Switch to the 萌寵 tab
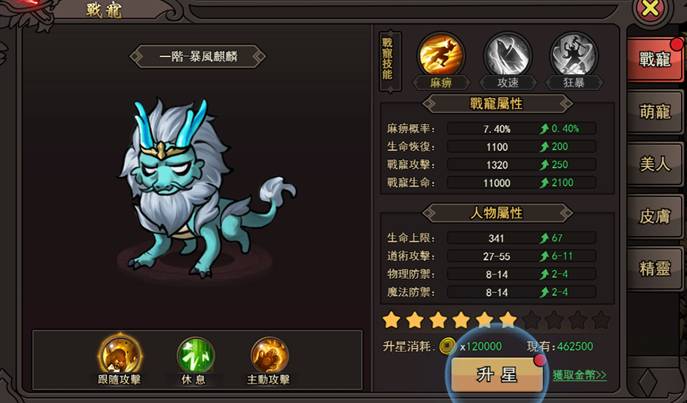This screenshot has width=687, height=403. coord(655,112)
